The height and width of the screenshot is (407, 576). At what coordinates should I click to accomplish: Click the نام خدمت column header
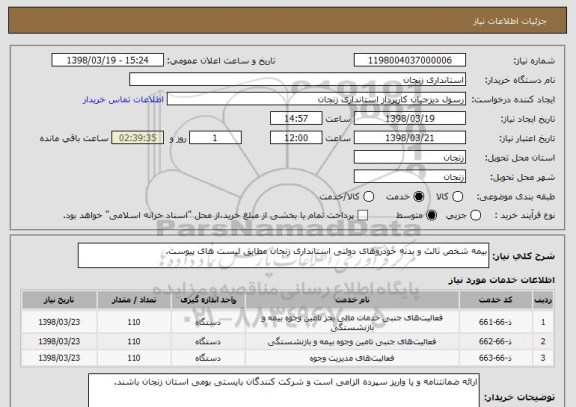352,300
